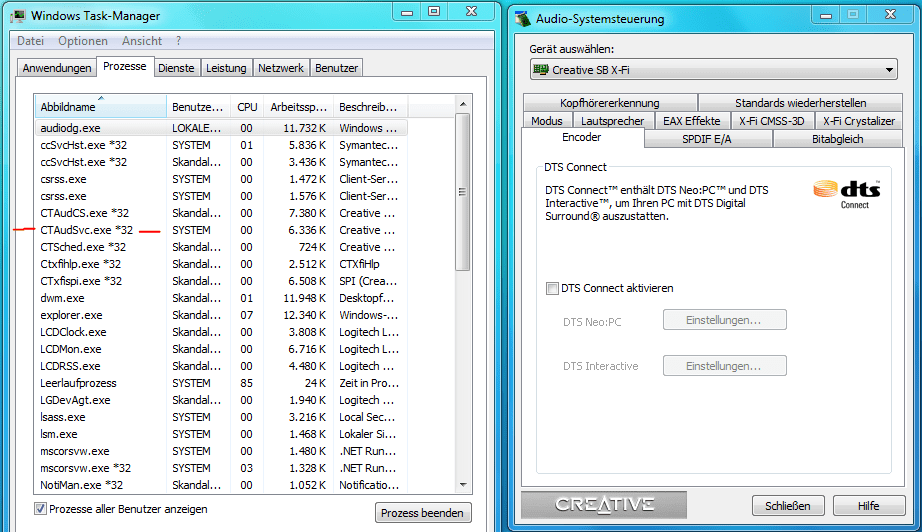Open the 'Gerät auswählen' device dropdown
The width and height of the screenshot is (922, 532).
click(x=713, y=70)
